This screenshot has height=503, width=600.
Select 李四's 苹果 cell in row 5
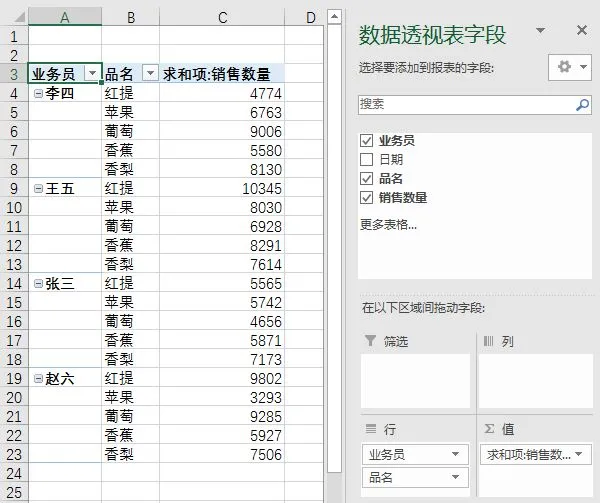click(130, 112)
